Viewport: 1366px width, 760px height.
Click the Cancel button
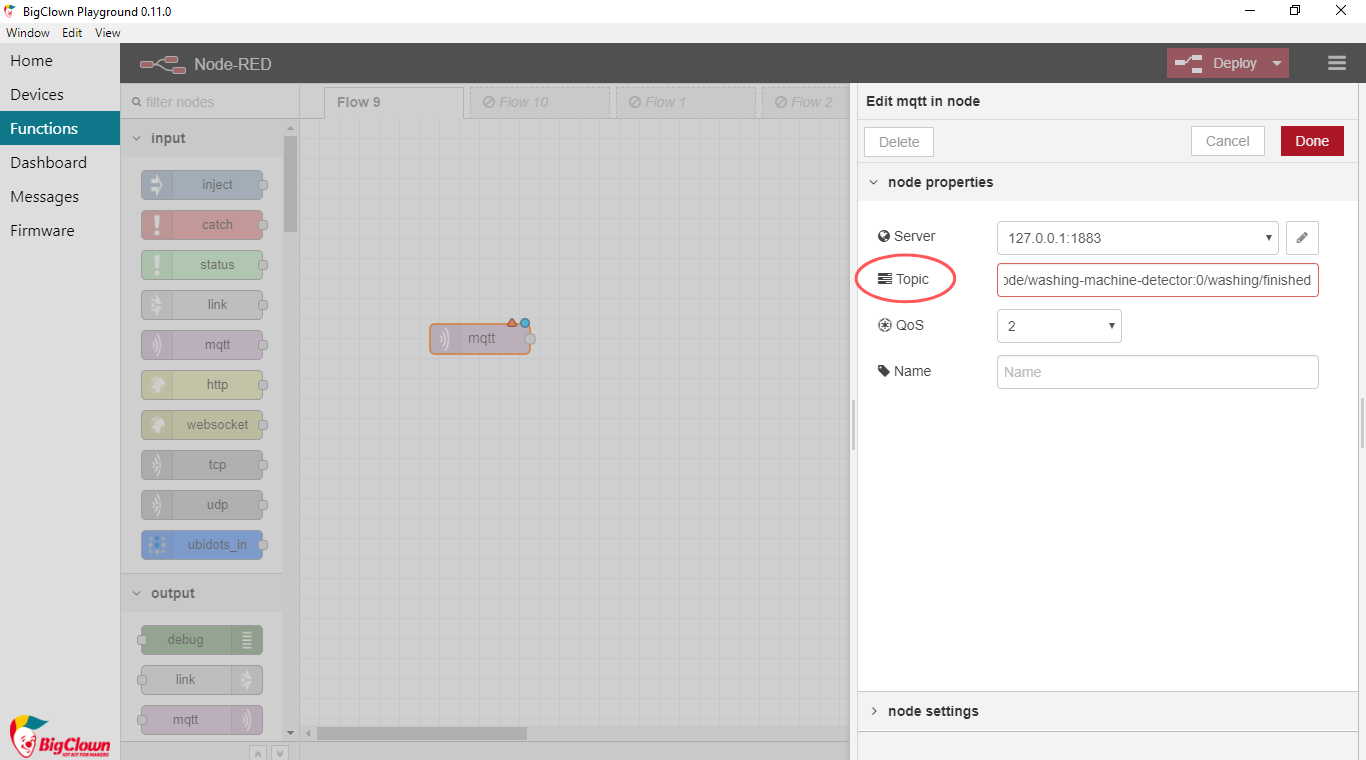1228,141
